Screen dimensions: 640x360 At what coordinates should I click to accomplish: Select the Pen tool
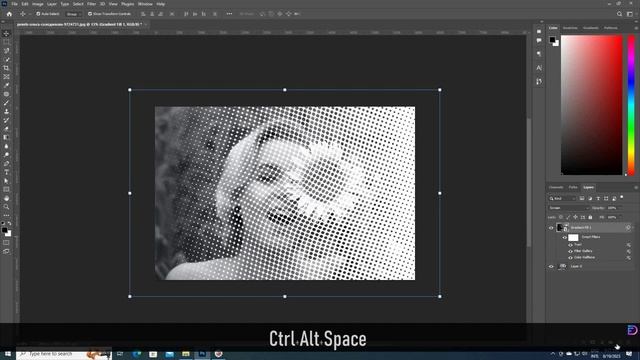(x=6, y=163)
